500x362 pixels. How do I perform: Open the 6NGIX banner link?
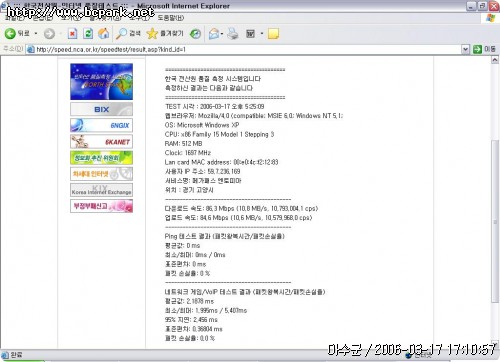coord(101,125)
